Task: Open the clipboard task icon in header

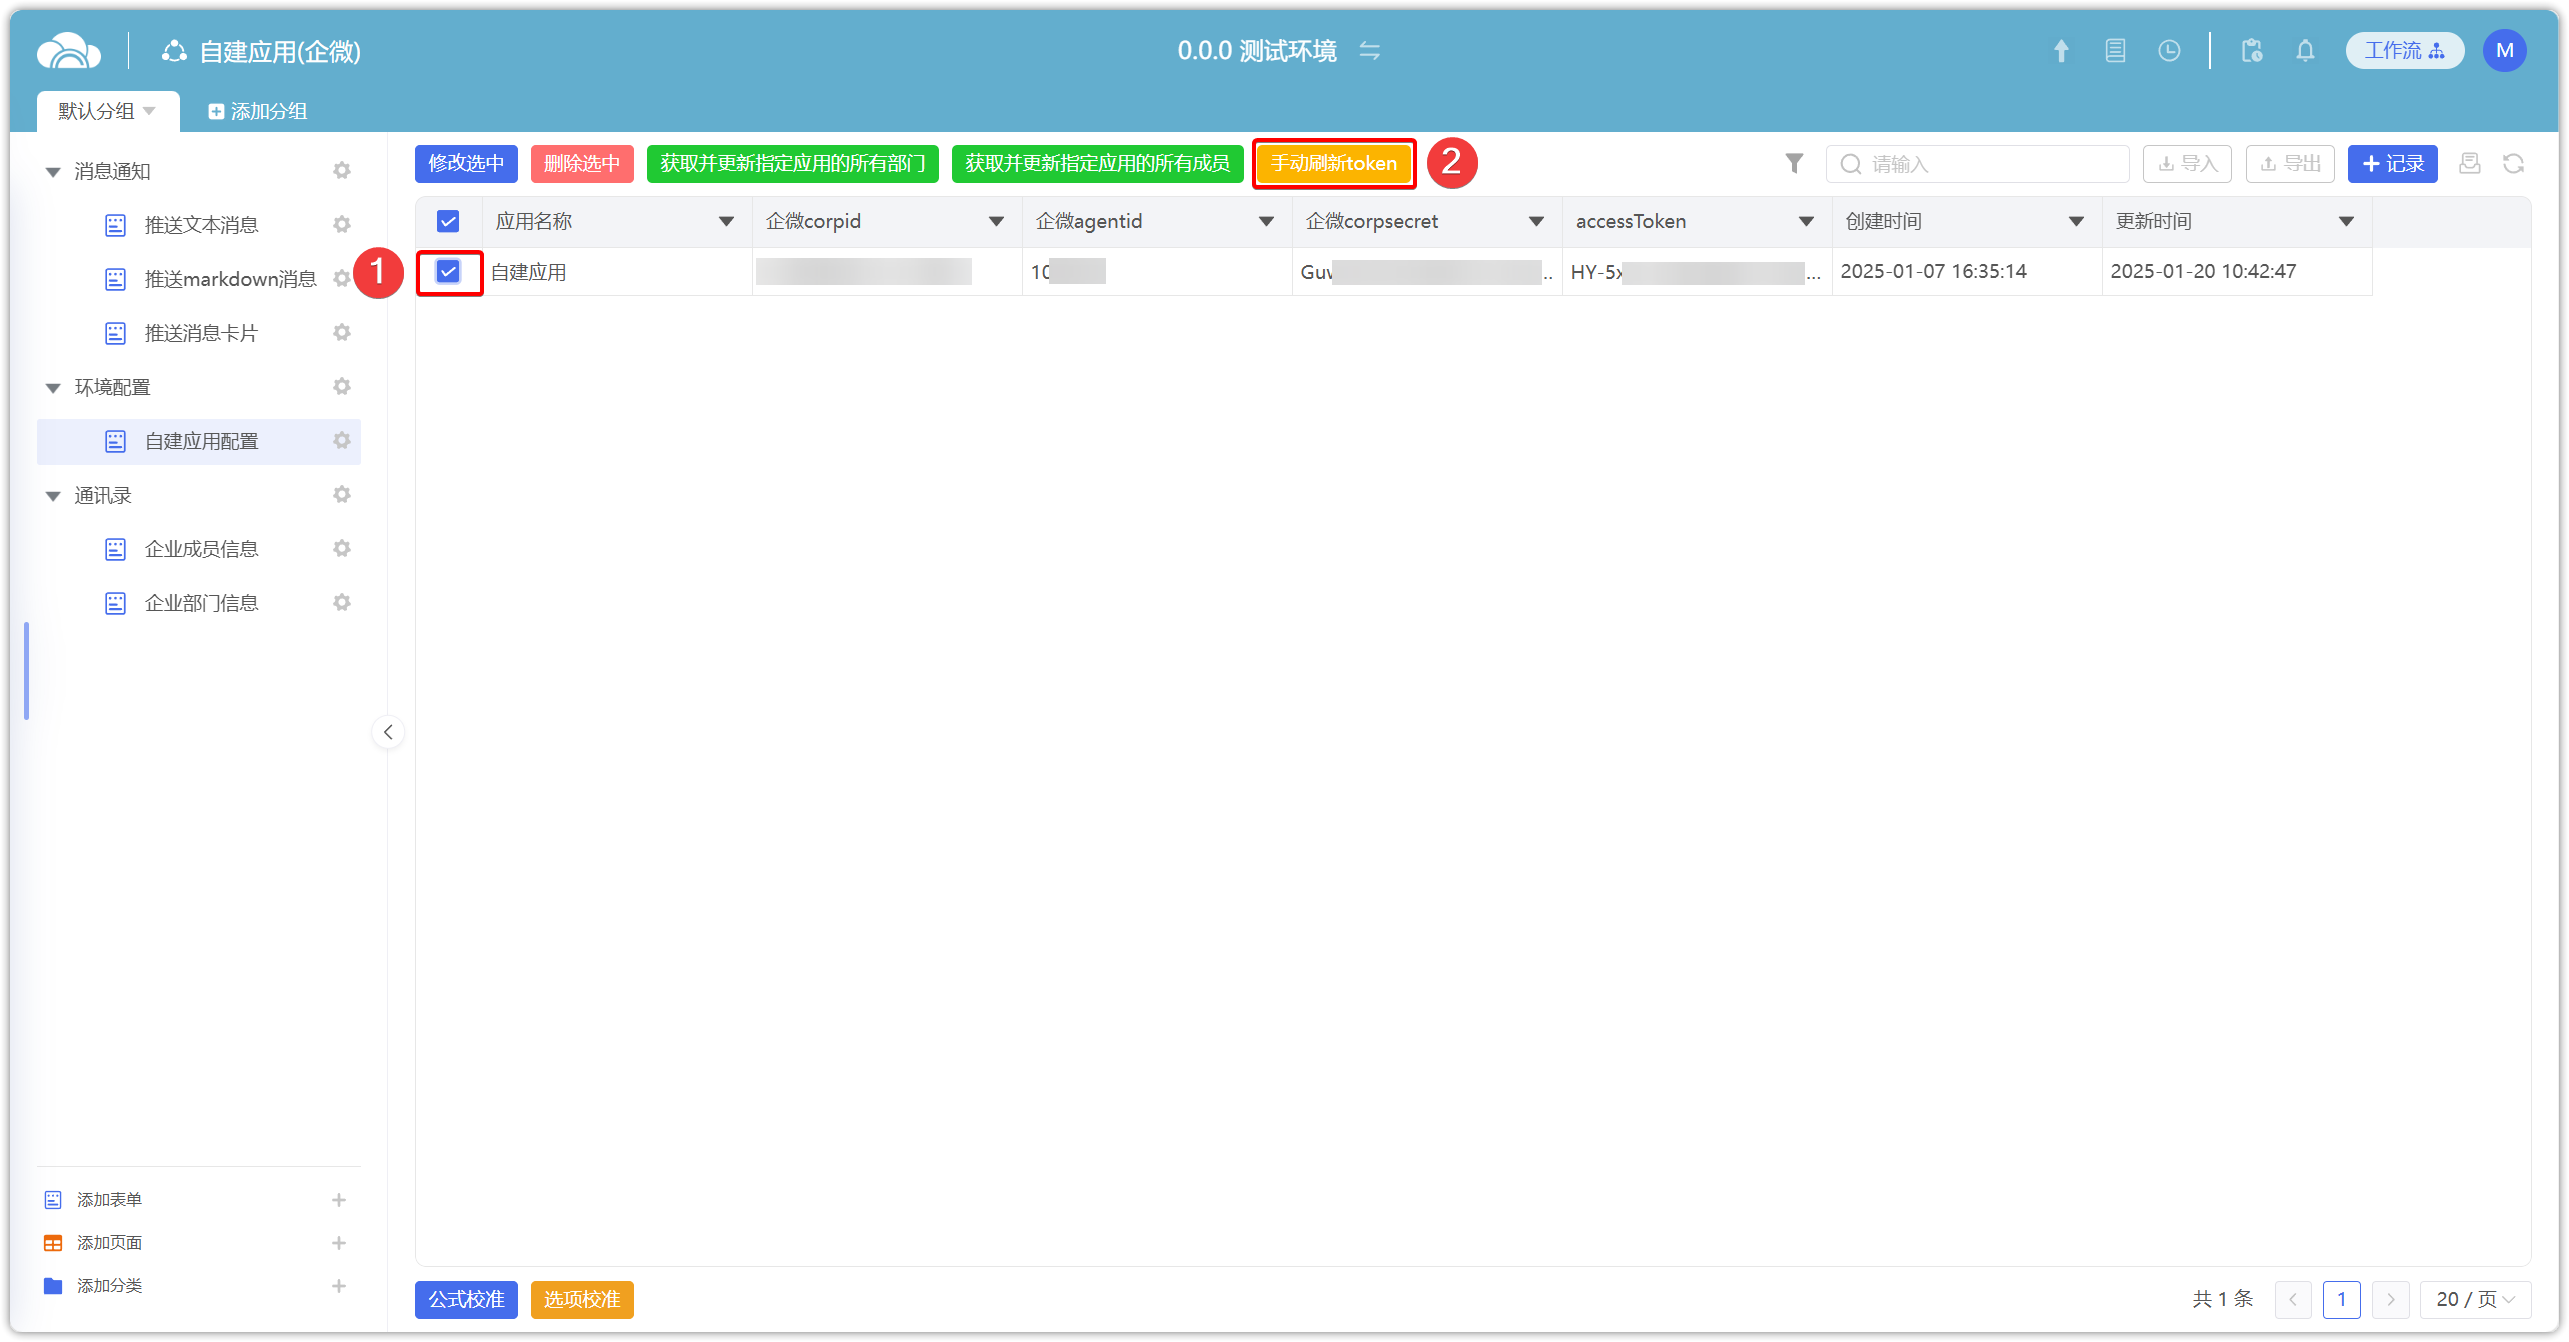Action: pos(2251,51)
